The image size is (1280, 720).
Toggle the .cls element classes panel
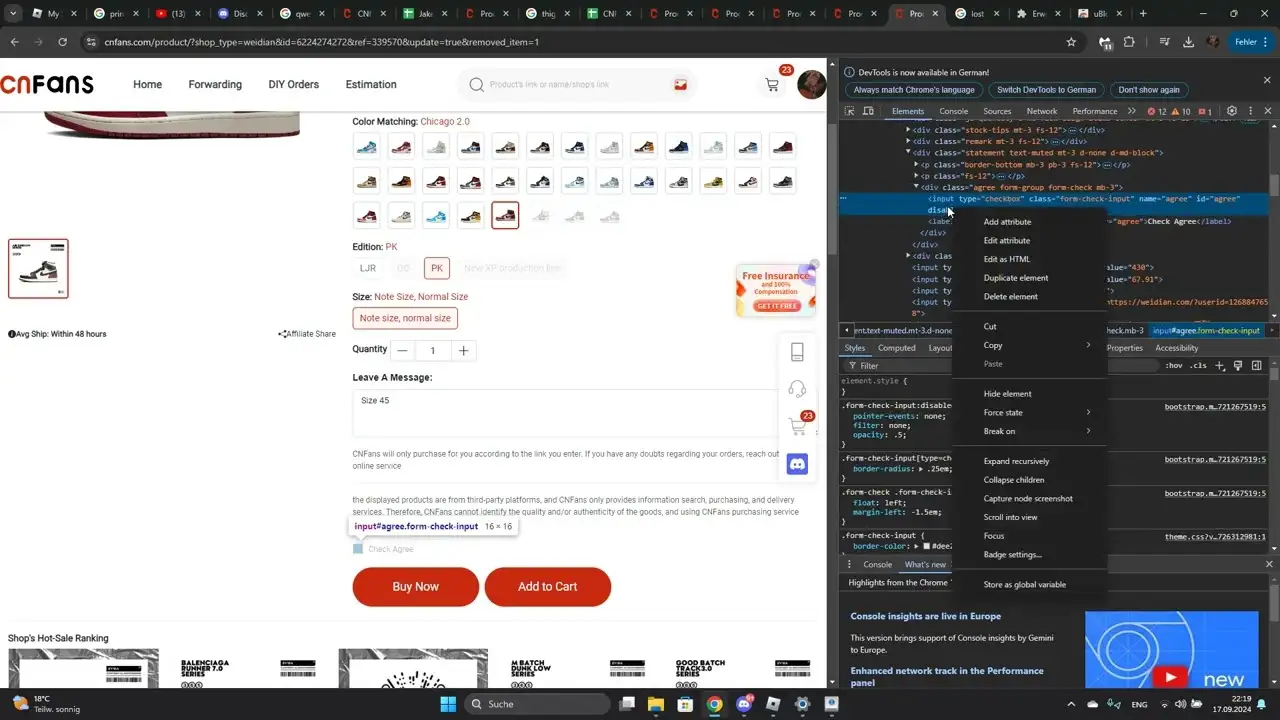coord(1198,366)
